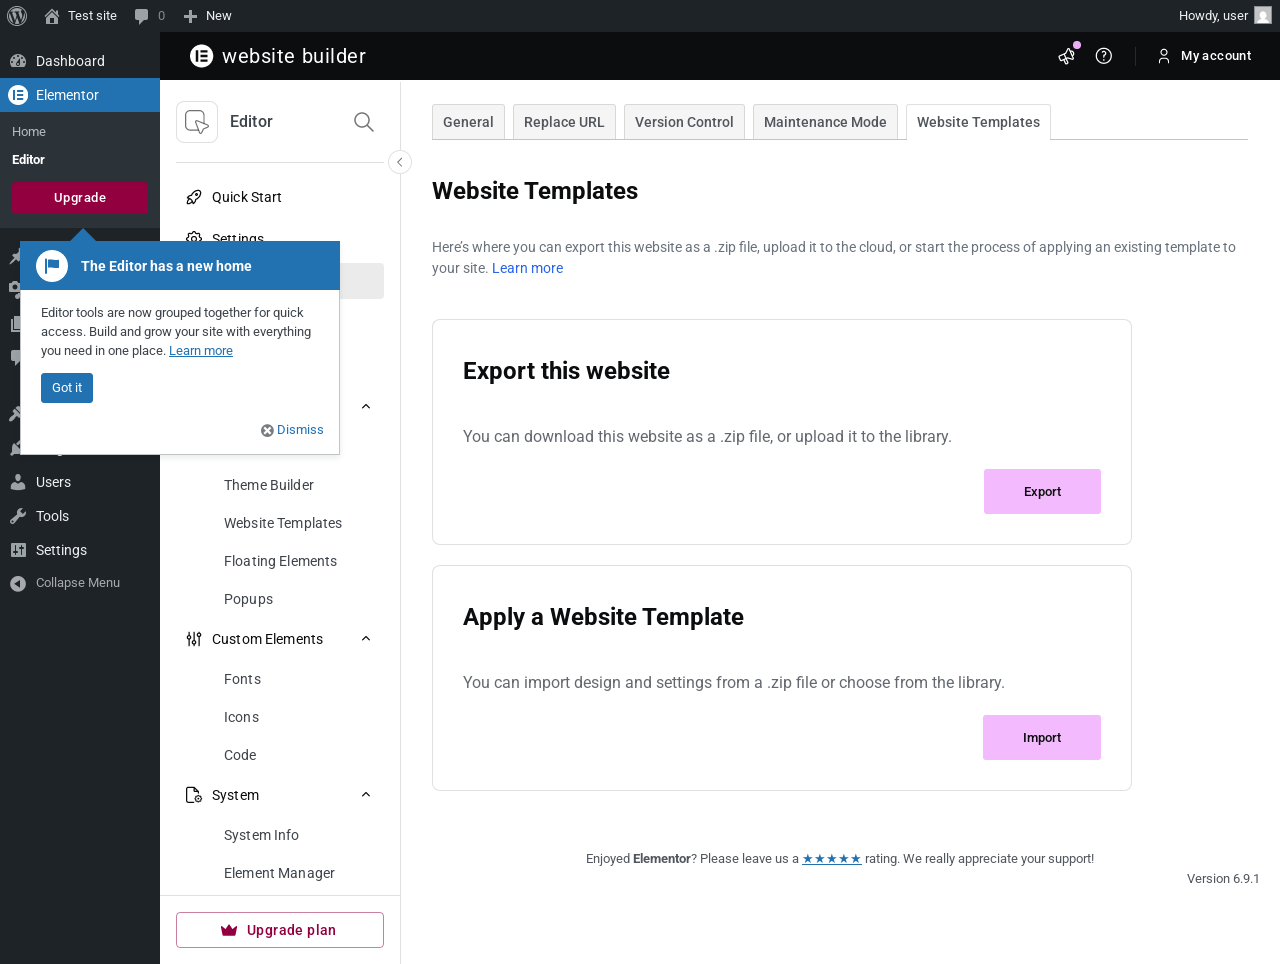Click the Quick Start rocket icon
1280x964 pixels.
tap(194, 197)
